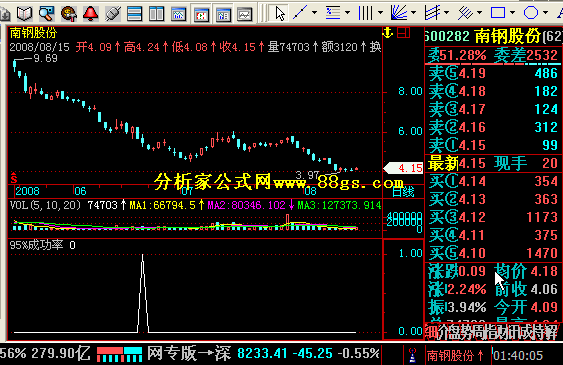This screenshot has height=365, width=563.
Task: Click the red grid icon above price axis
Action: [404, 33]
